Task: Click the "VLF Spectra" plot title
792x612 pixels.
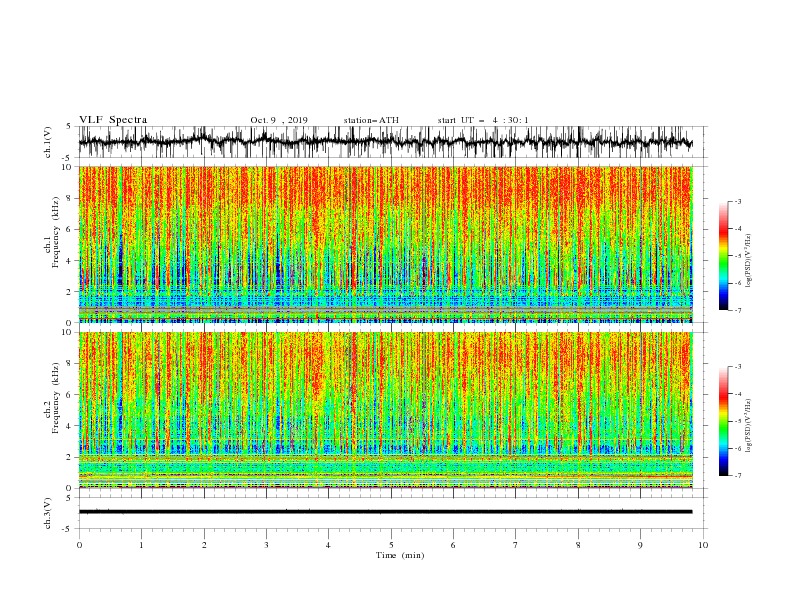Action: pyautogui.click(x=113, y=120)
